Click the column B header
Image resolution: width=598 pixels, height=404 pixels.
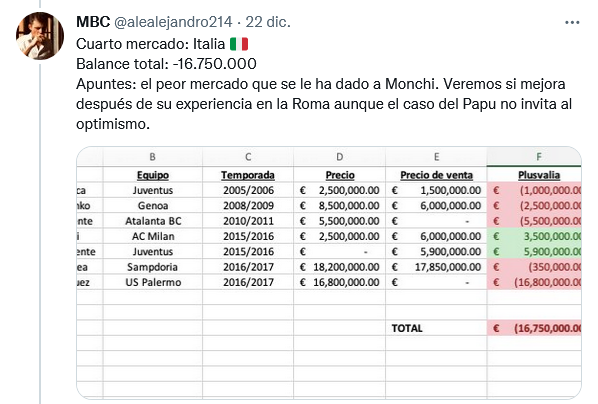click(x=153, y=157)
